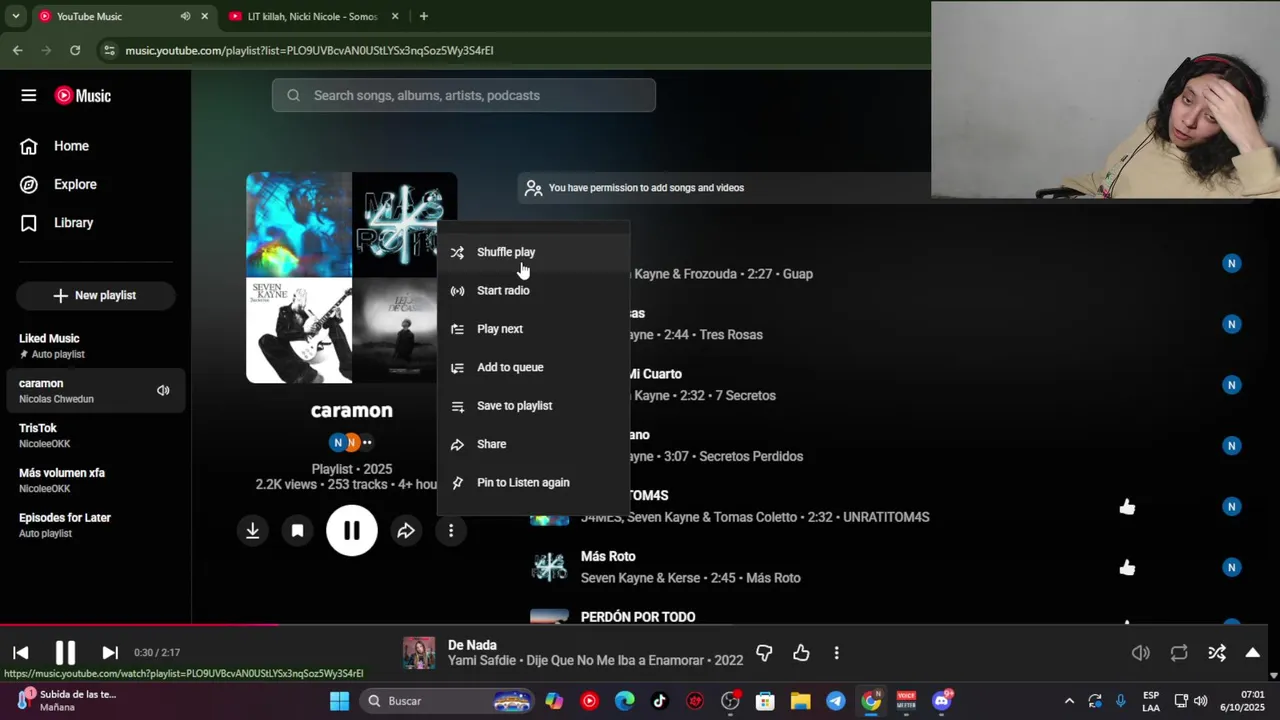1280x720 pixels.
Task: Click PERDÓN POR TODO track title
Action: [x=638, y=617]
